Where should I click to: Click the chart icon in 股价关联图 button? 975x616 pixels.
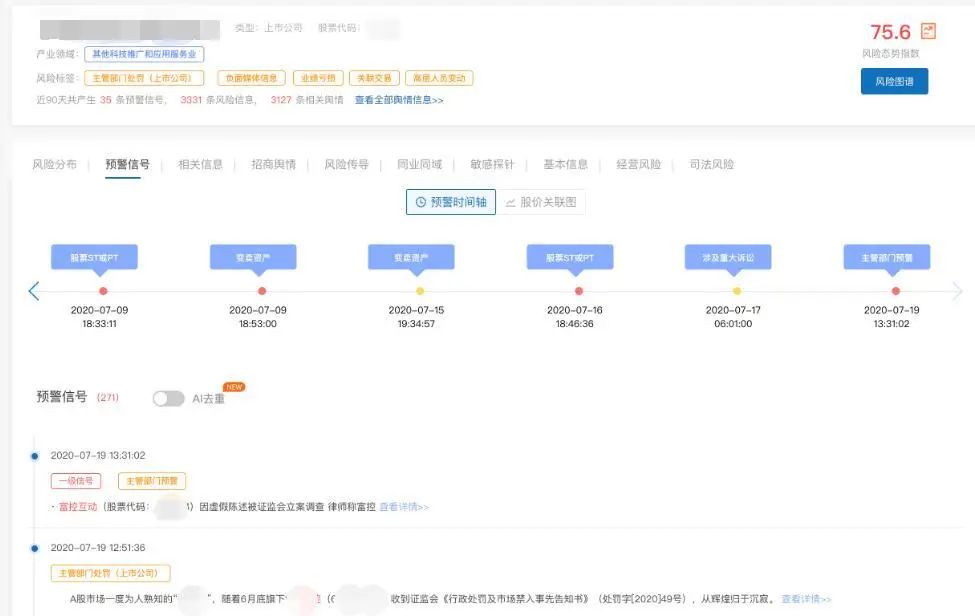510,202
